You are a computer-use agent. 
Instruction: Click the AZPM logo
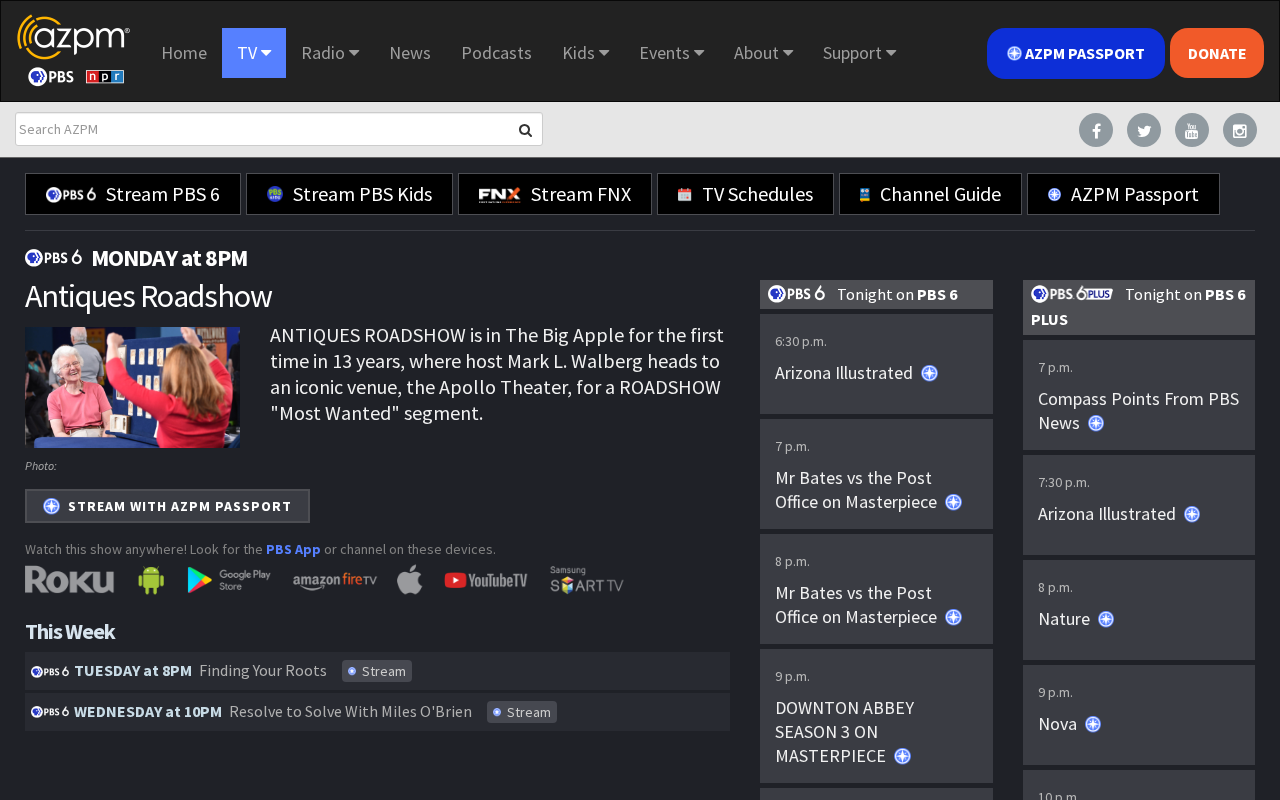coord(73,37)
